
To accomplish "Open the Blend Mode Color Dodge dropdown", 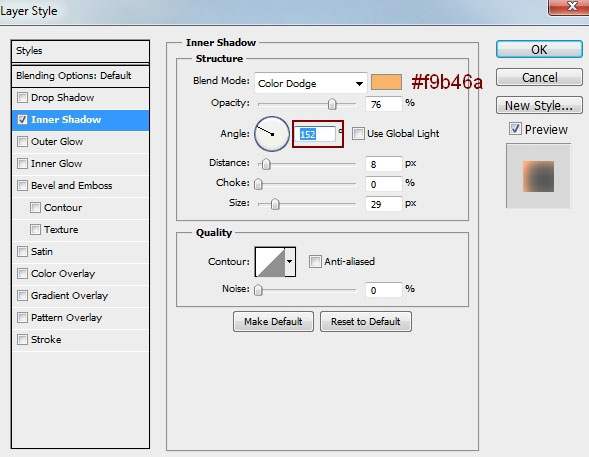I will click(x=311, y=83).
